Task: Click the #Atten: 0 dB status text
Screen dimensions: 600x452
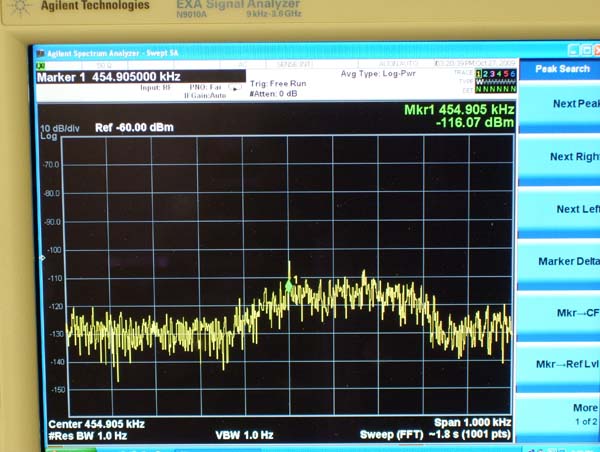Action: tap(273, 94)
